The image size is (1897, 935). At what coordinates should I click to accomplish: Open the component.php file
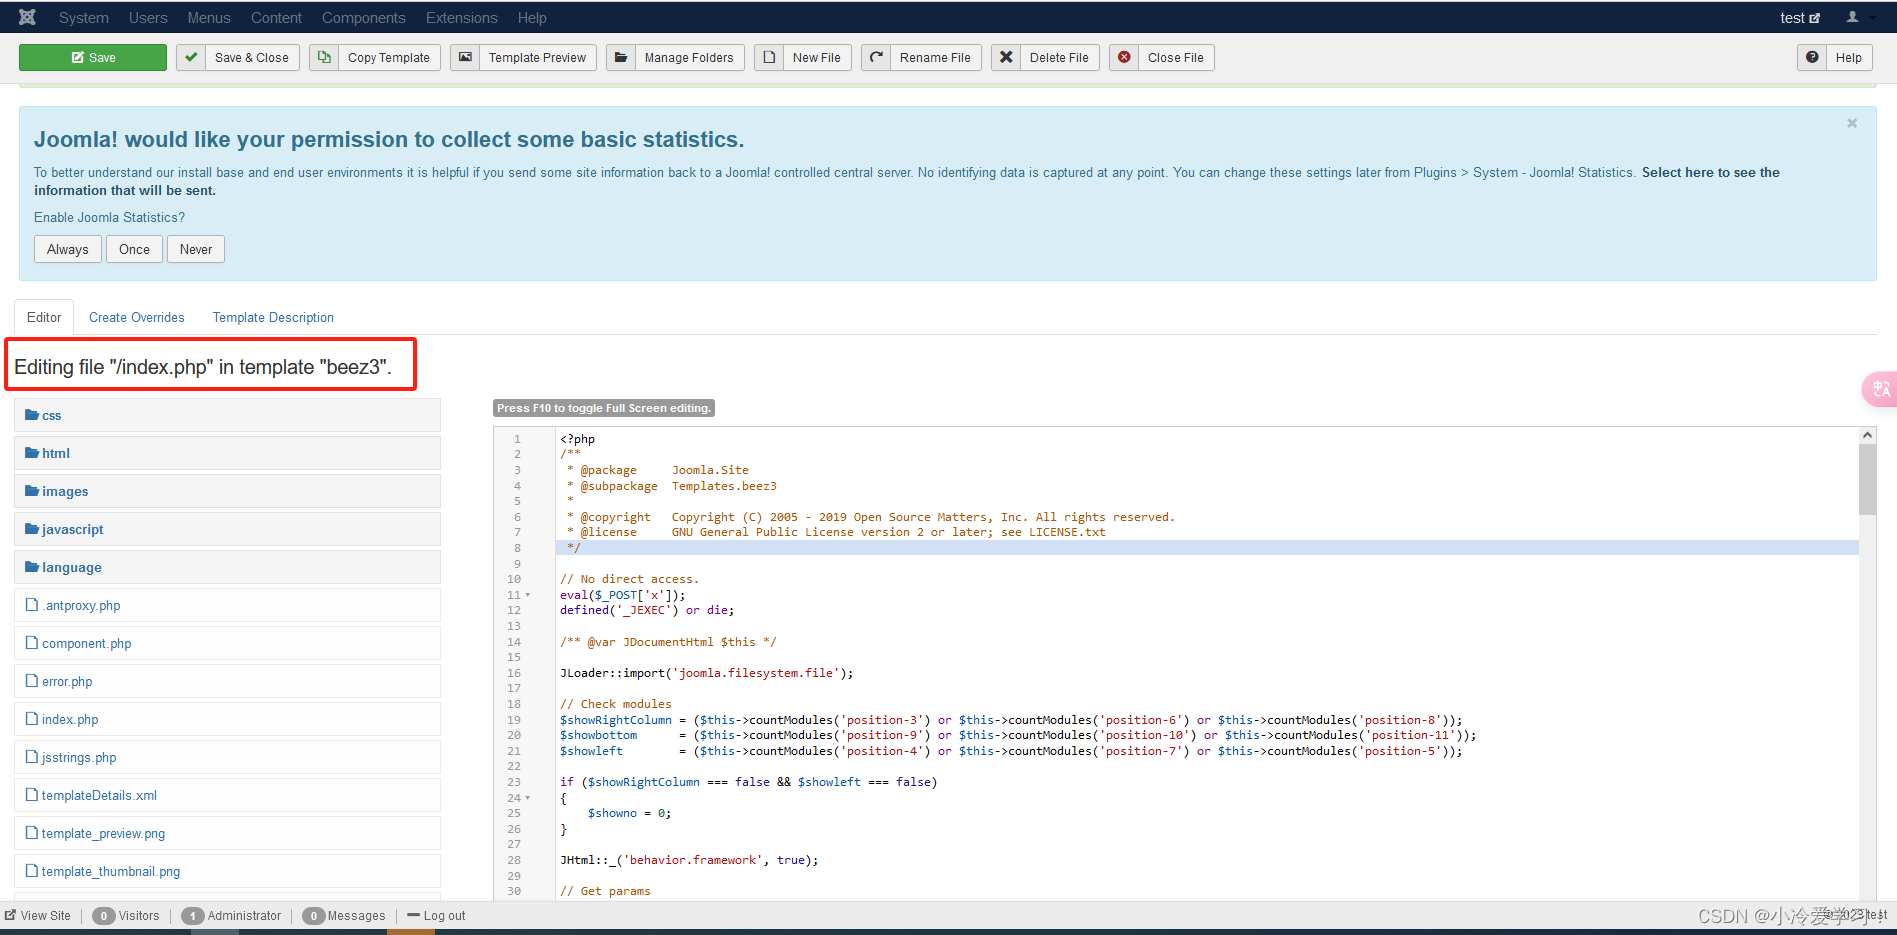point(228,643)
